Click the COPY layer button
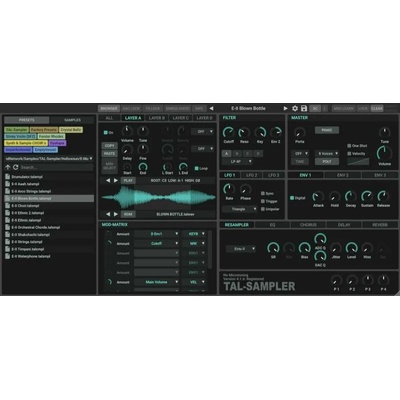The width and height of the screenshot is (400, 400). (x=109, y=146)
